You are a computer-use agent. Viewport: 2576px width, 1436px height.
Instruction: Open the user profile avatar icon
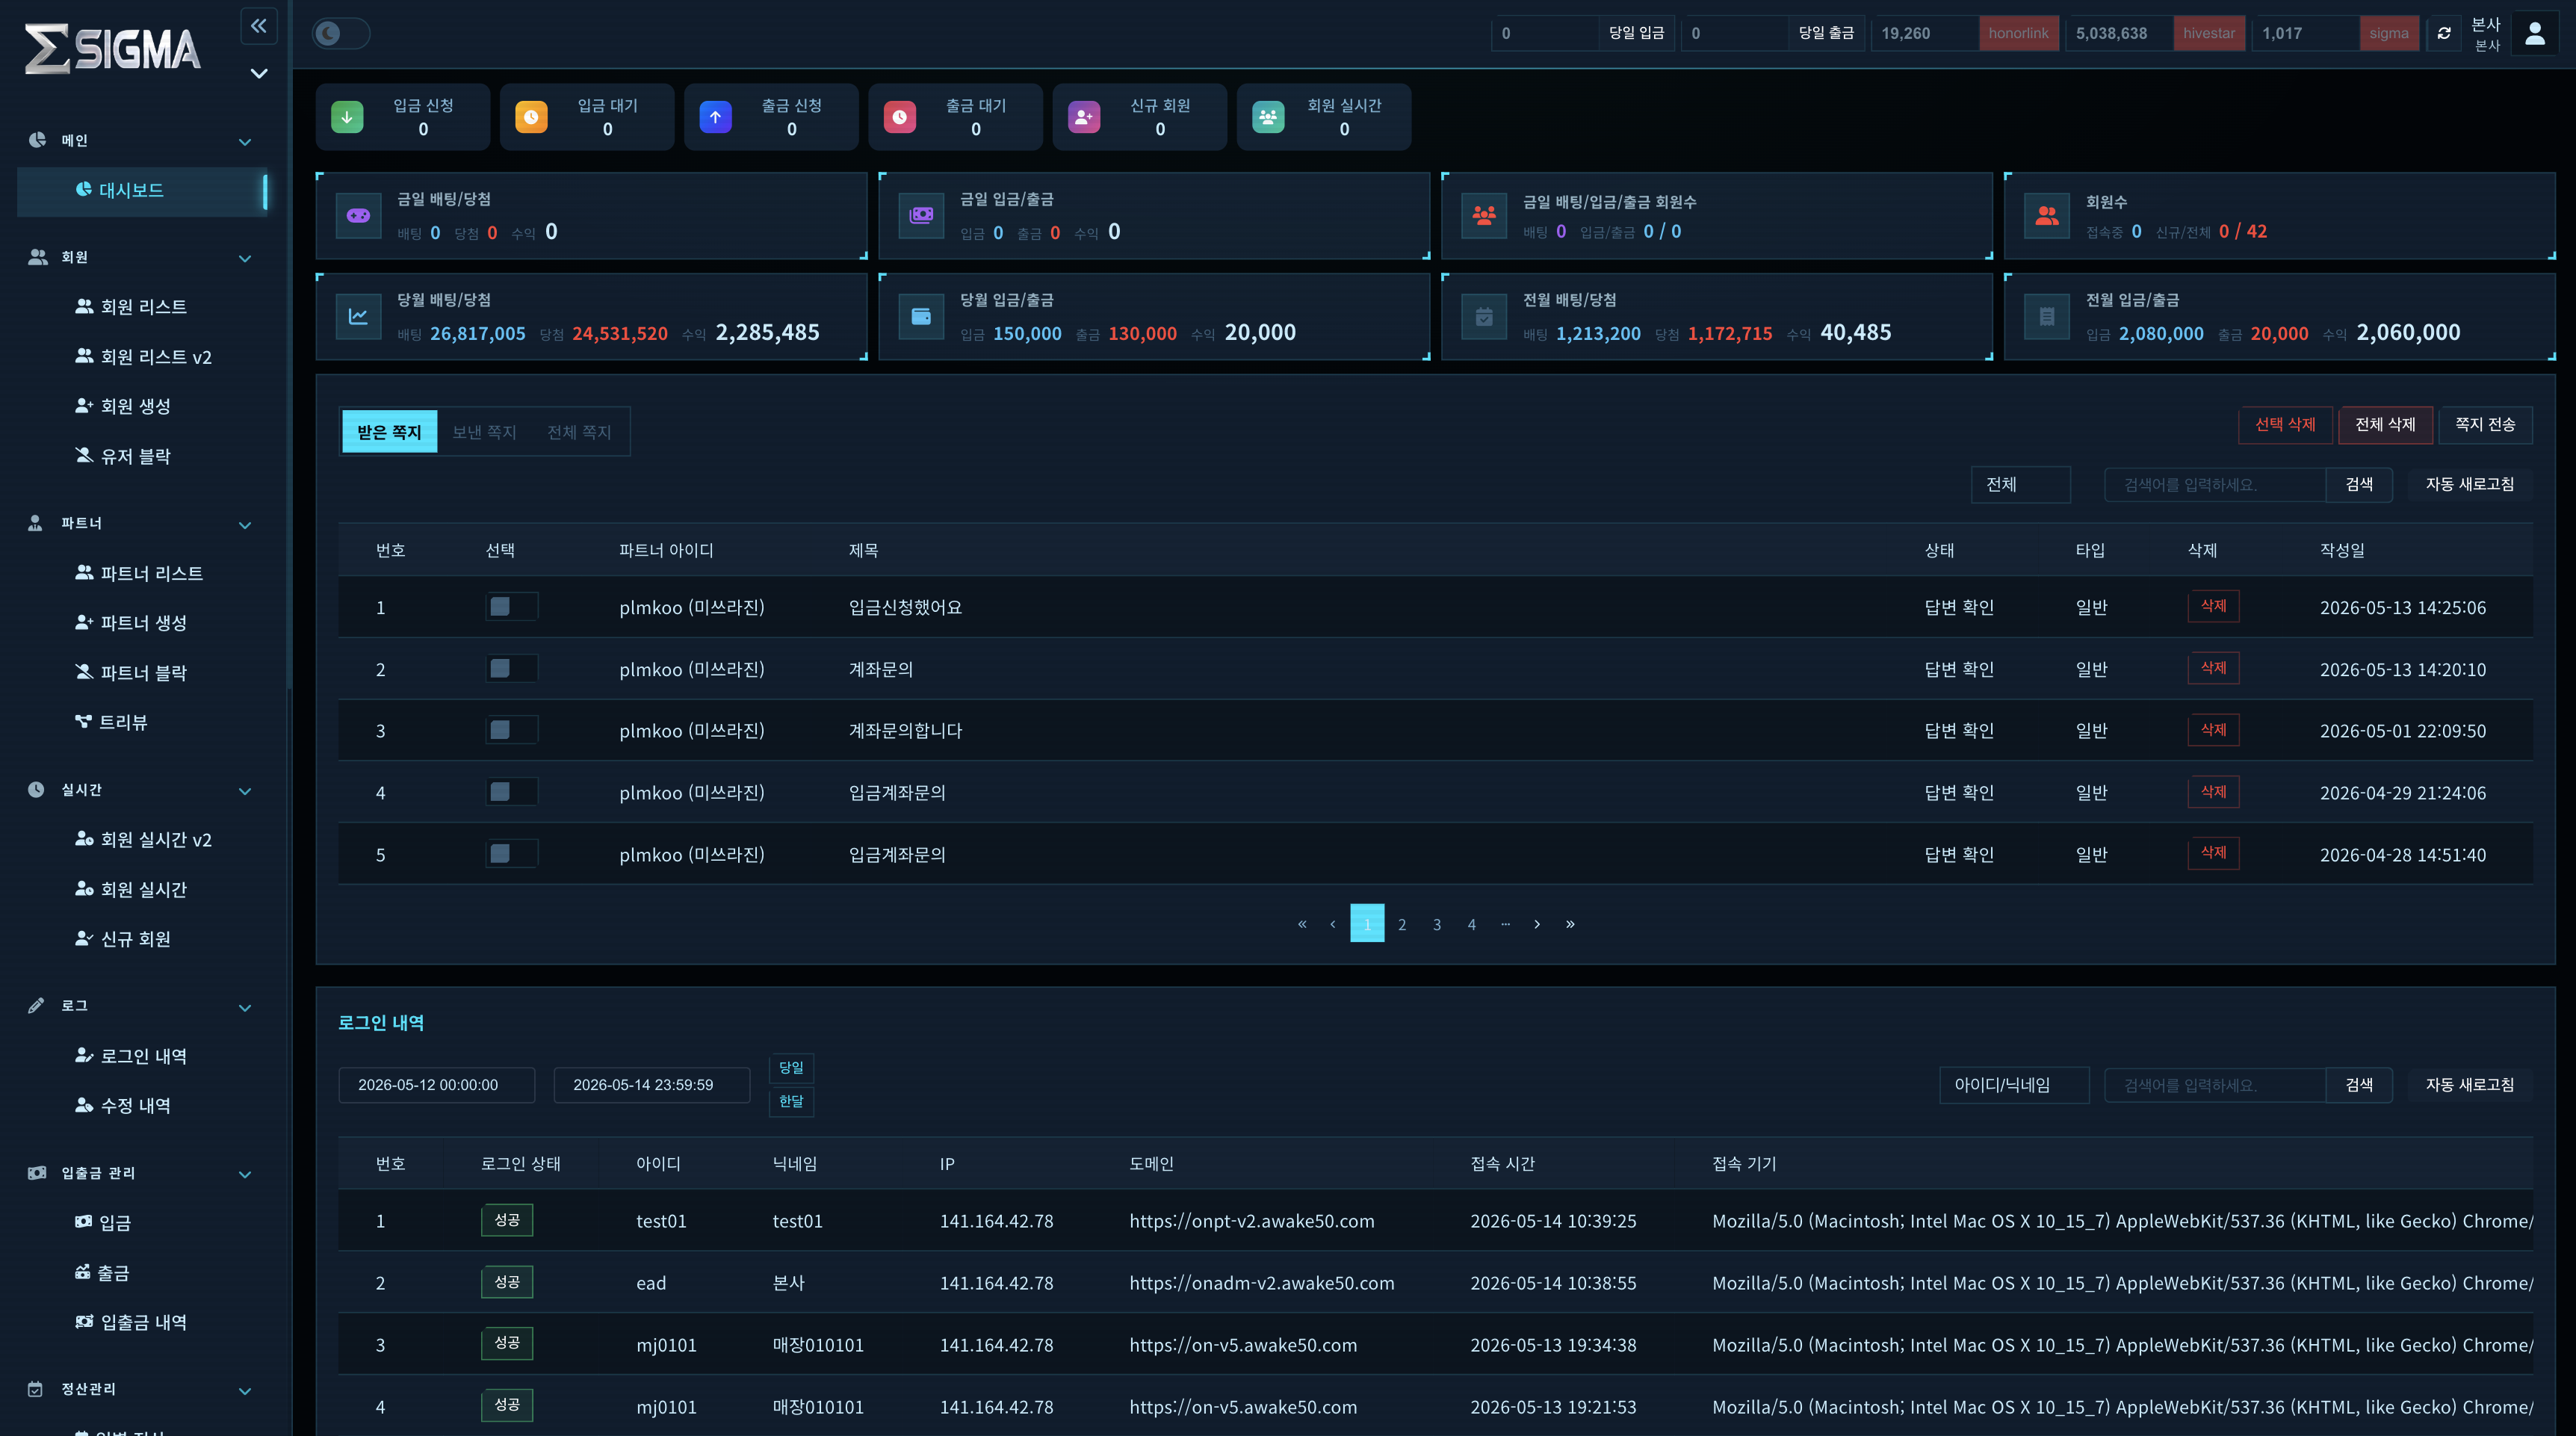coord(2535,33)
